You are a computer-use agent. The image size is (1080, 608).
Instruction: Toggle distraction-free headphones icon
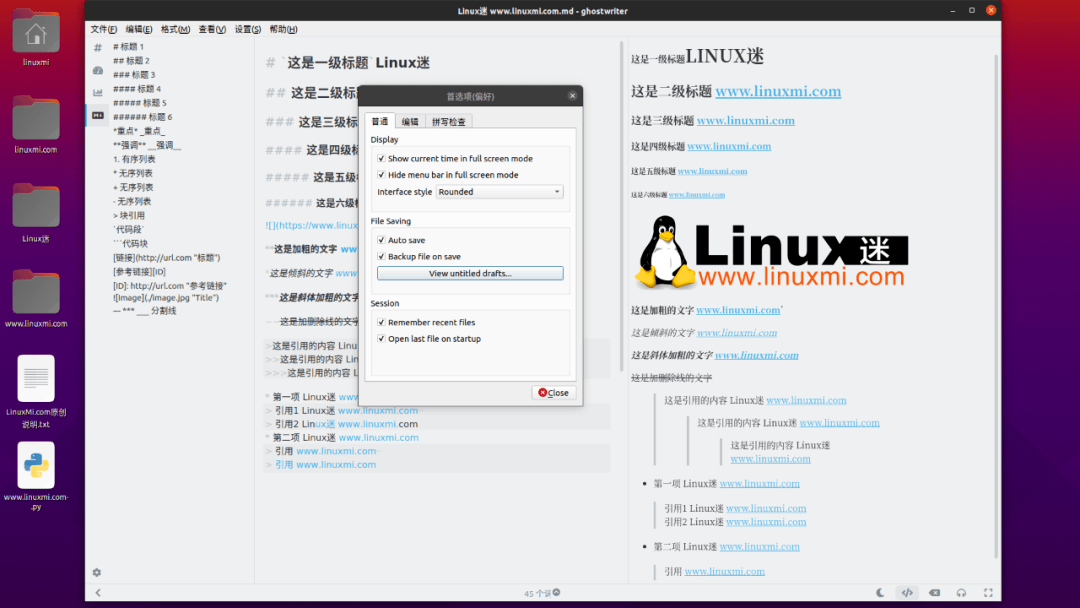tap(962, 592)
